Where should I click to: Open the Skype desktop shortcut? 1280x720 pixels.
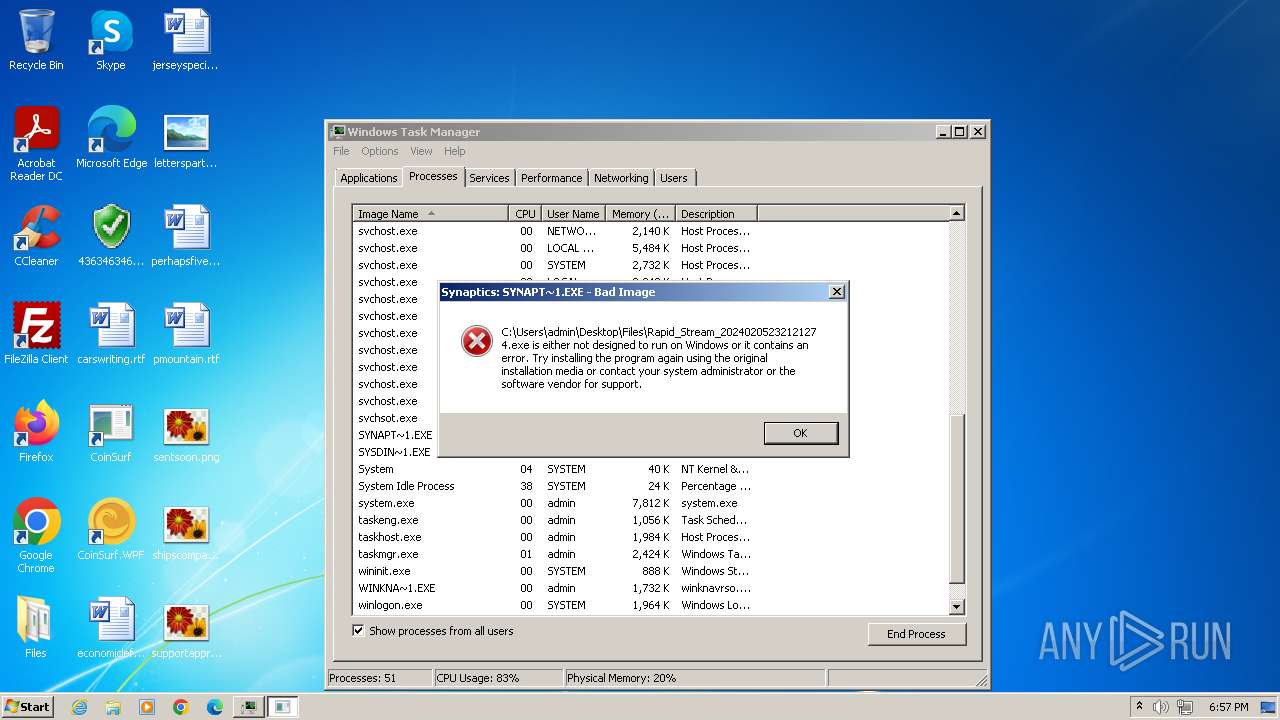tap(111, 40)
